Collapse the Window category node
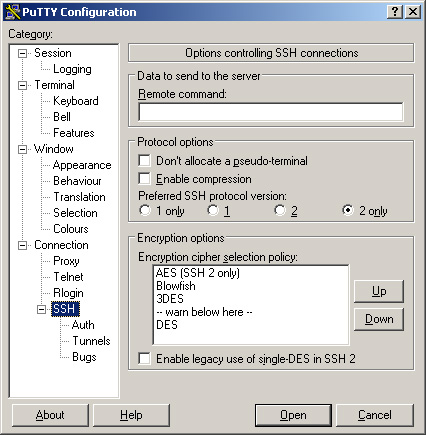Screen dimensions: 426x435 22,149
